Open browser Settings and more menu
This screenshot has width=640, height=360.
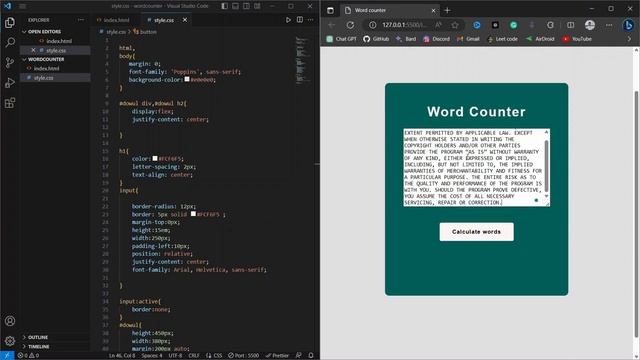(609, 25)
